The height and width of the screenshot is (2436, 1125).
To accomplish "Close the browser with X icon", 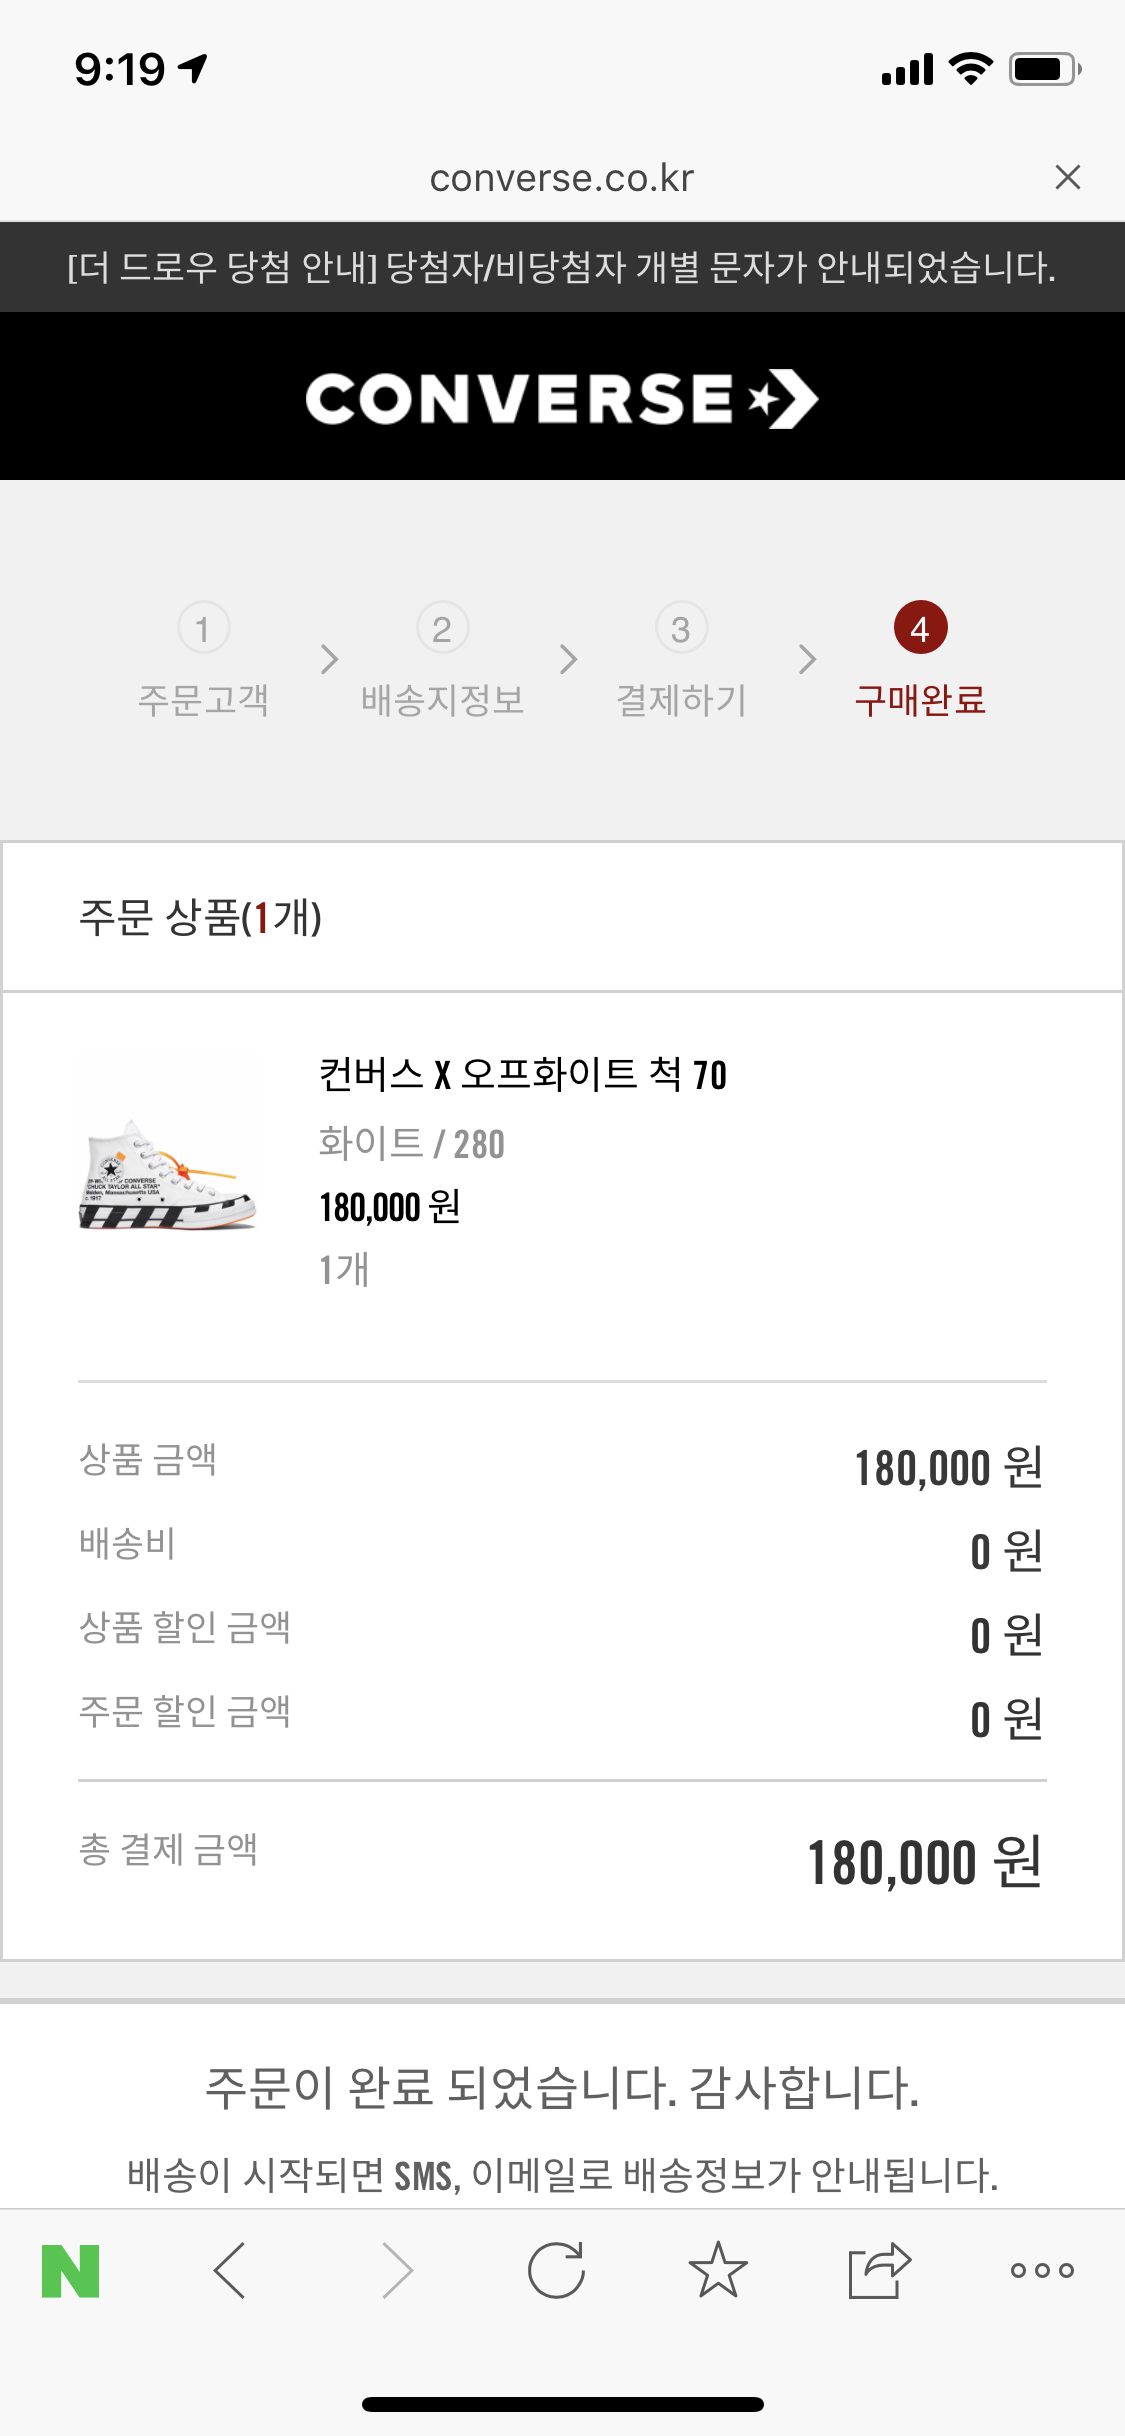I will pyautogui.click(x=1068, y=177).
